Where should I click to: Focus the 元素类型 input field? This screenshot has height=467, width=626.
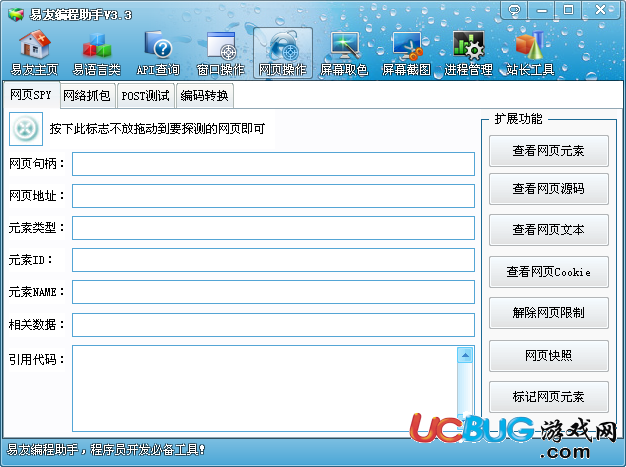273,228
